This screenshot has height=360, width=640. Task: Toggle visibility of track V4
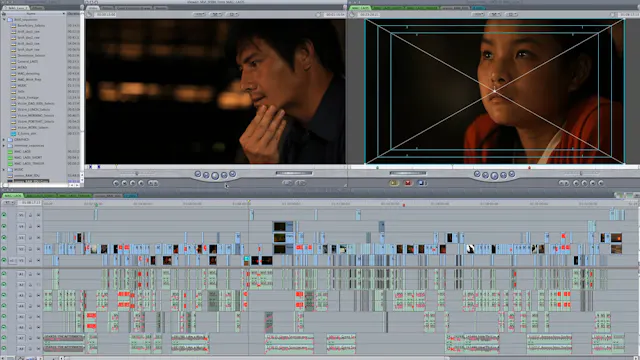pos(4,226)
